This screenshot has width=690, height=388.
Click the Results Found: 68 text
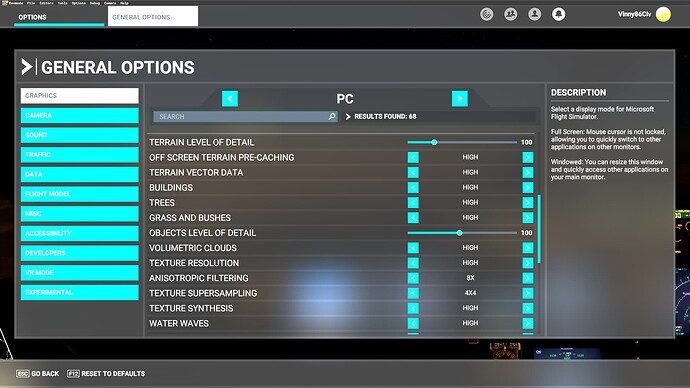385,117
